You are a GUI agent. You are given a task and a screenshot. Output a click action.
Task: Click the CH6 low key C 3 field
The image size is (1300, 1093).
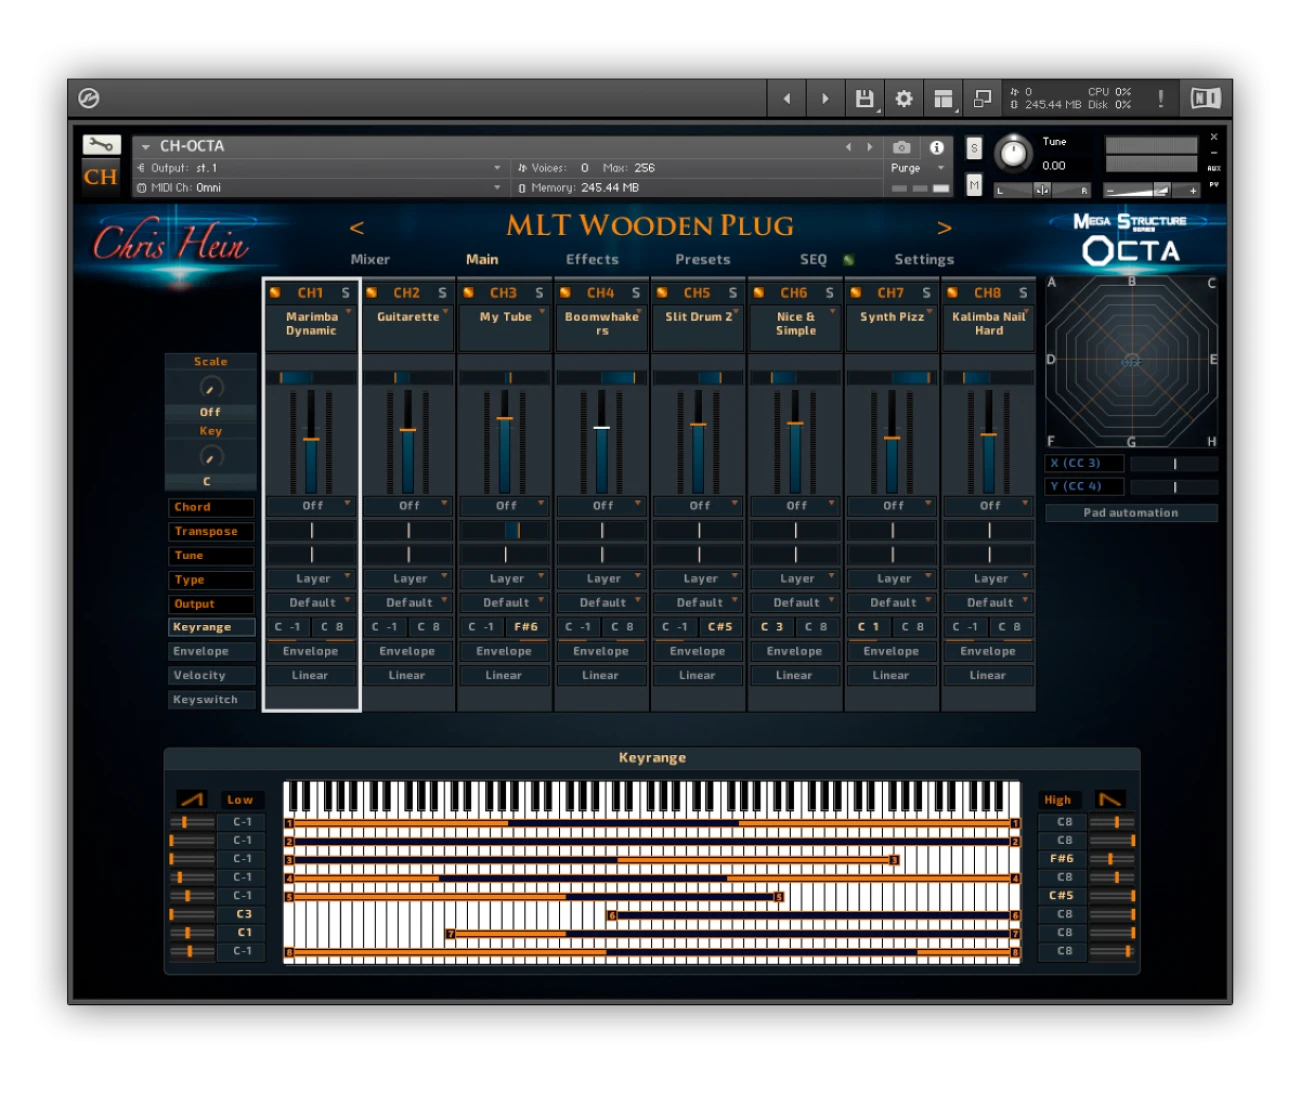(x=772, y=627)
